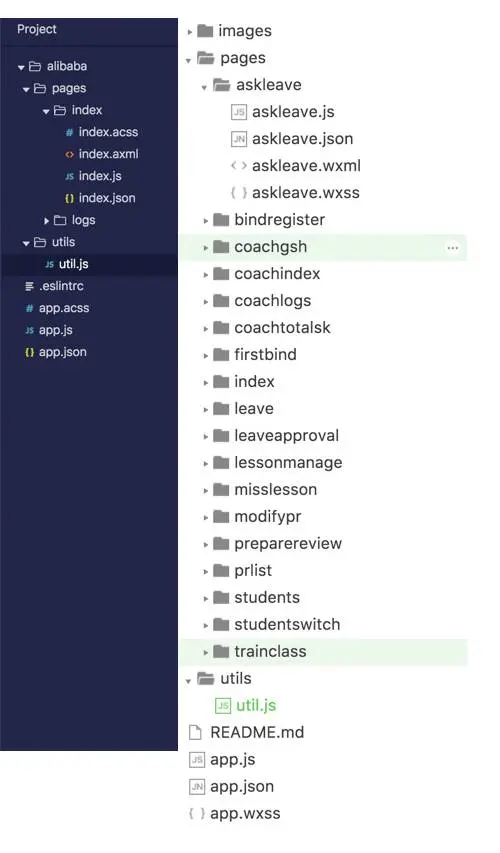500x853 pixels.
Task: Collapse the askleave folder arrow
Action: [x=204, y=86]
